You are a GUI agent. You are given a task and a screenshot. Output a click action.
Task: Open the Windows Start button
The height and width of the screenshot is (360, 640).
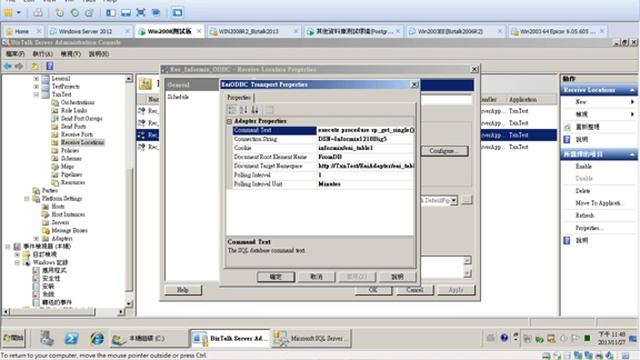(x=13, y=338)
